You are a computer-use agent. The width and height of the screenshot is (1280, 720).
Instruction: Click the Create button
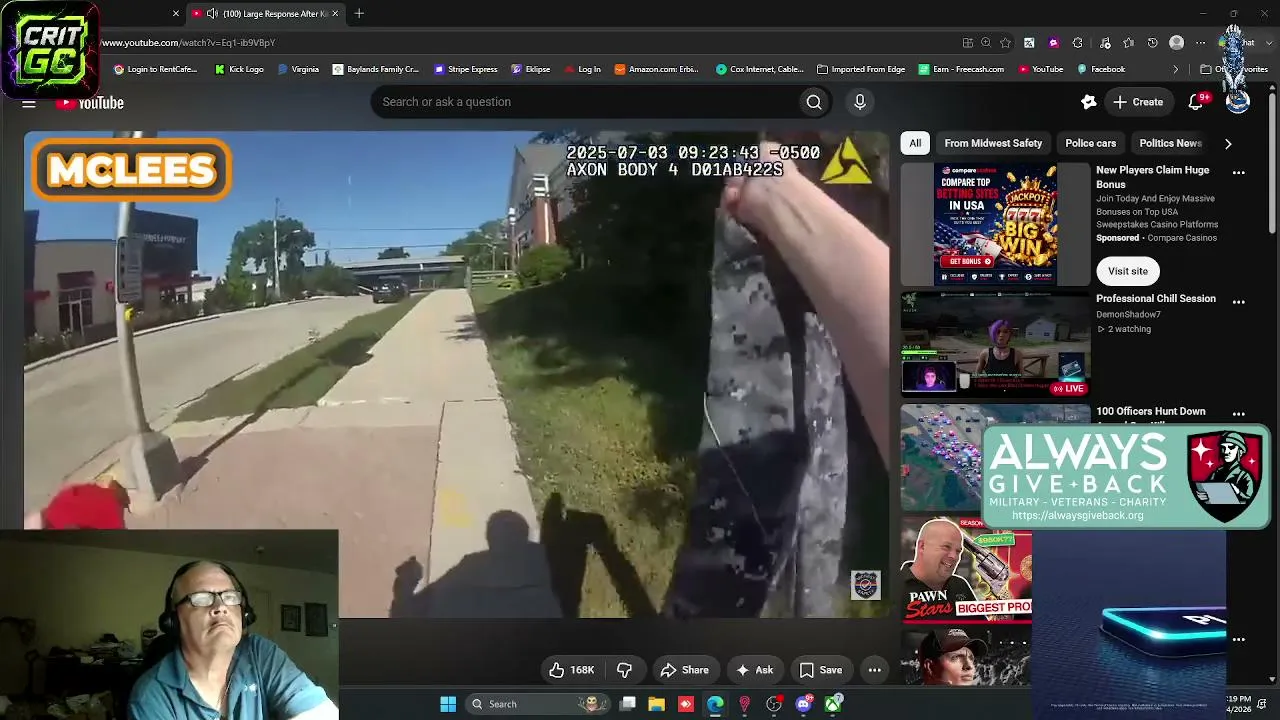coord(1138,102)
